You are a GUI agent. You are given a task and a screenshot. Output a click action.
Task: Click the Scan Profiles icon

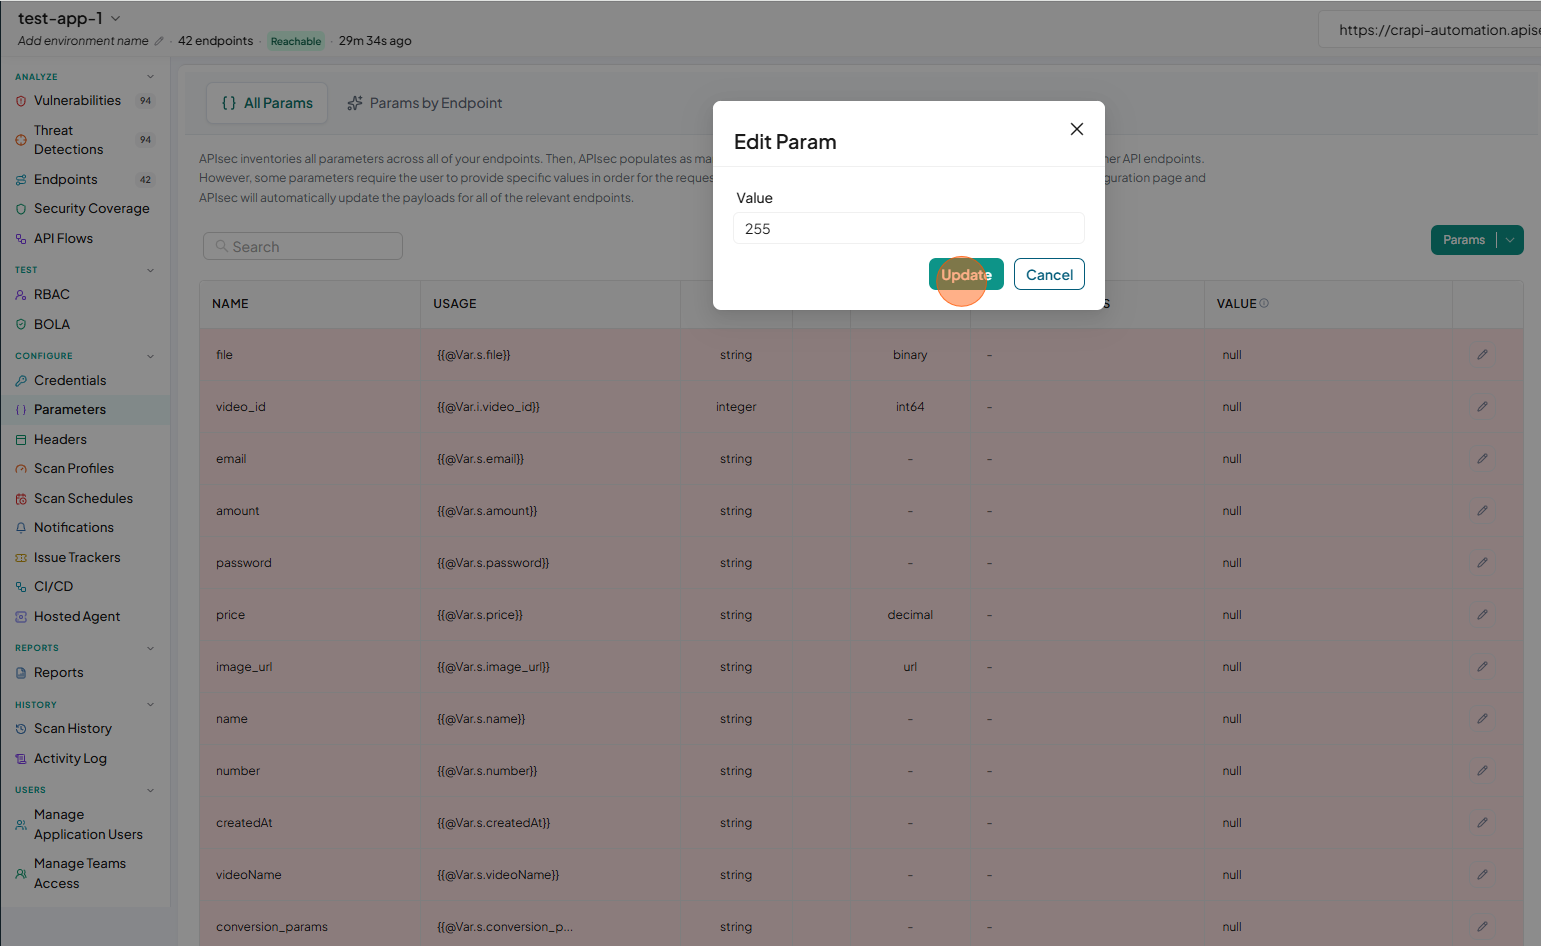pyautogui.click(x=21, y=469)
